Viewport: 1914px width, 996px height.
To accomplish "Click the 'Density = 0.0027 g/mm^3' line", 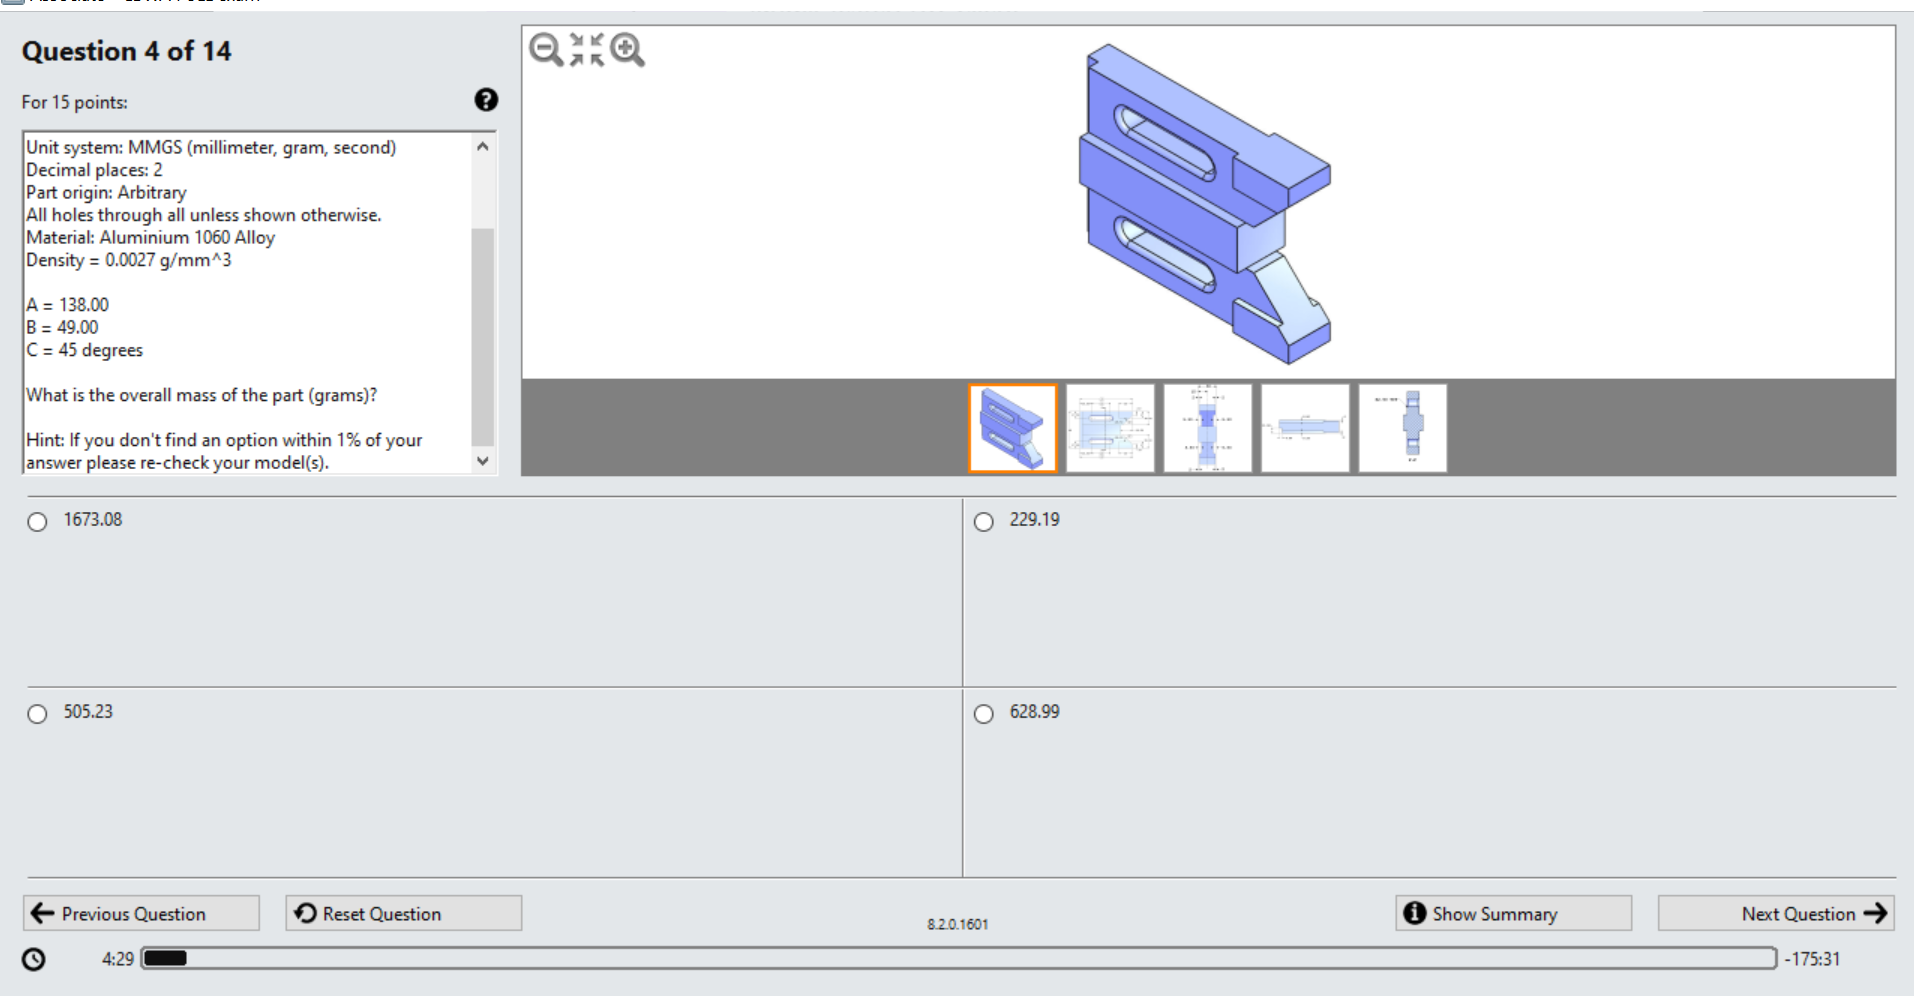I will click(129, 260).
